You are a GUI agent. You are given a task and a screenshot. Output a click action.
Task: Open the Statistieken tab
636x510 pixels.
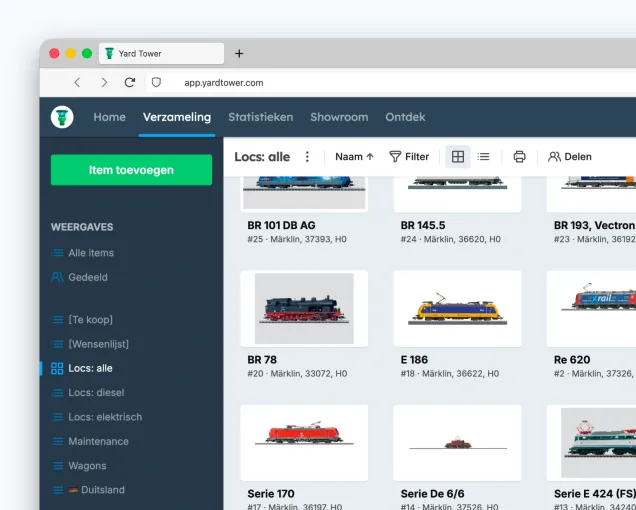click(260, 117)
